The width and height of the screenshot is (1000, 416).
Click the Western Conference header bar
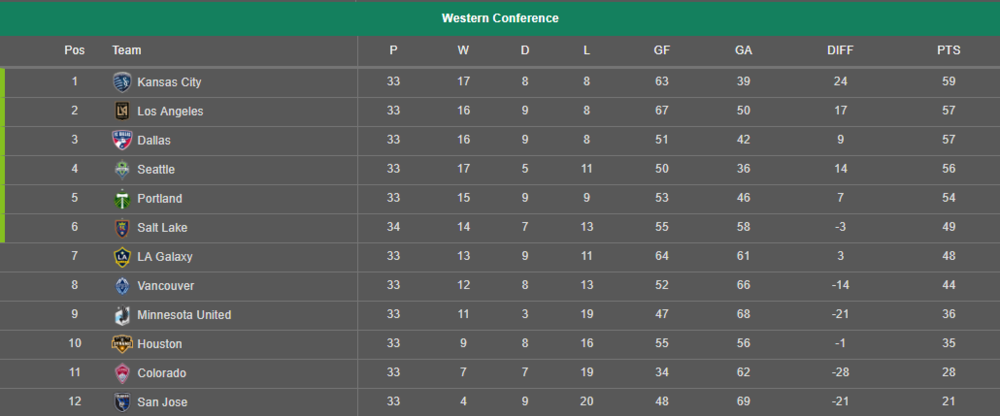(500, 19)
